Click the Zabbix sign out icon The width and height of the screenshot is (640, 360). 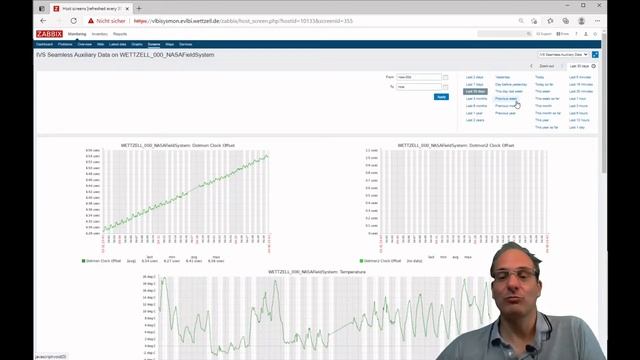pos(595,34)
